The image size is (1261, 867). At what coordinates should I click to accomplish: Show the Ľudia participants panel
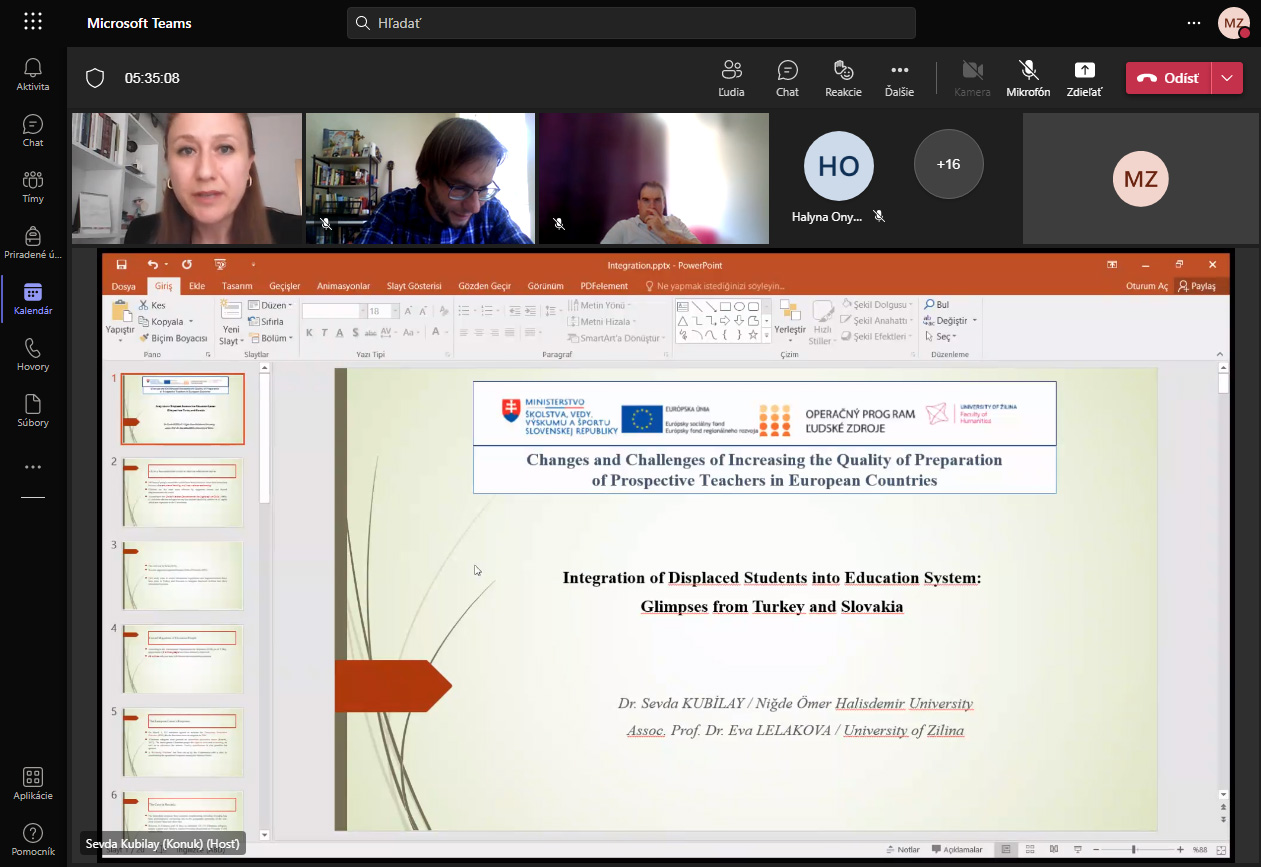point(731,77)
